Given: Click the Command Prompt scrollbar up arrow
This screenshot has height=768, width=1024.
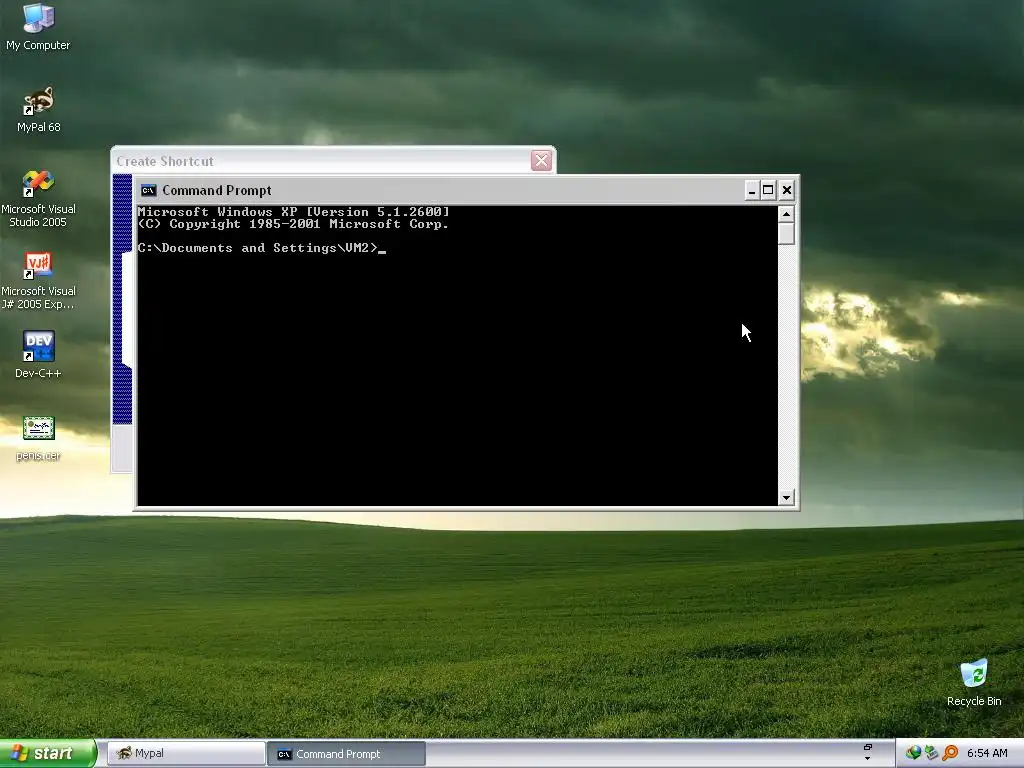Looking at the screenshot, I should tap(786, 214).
